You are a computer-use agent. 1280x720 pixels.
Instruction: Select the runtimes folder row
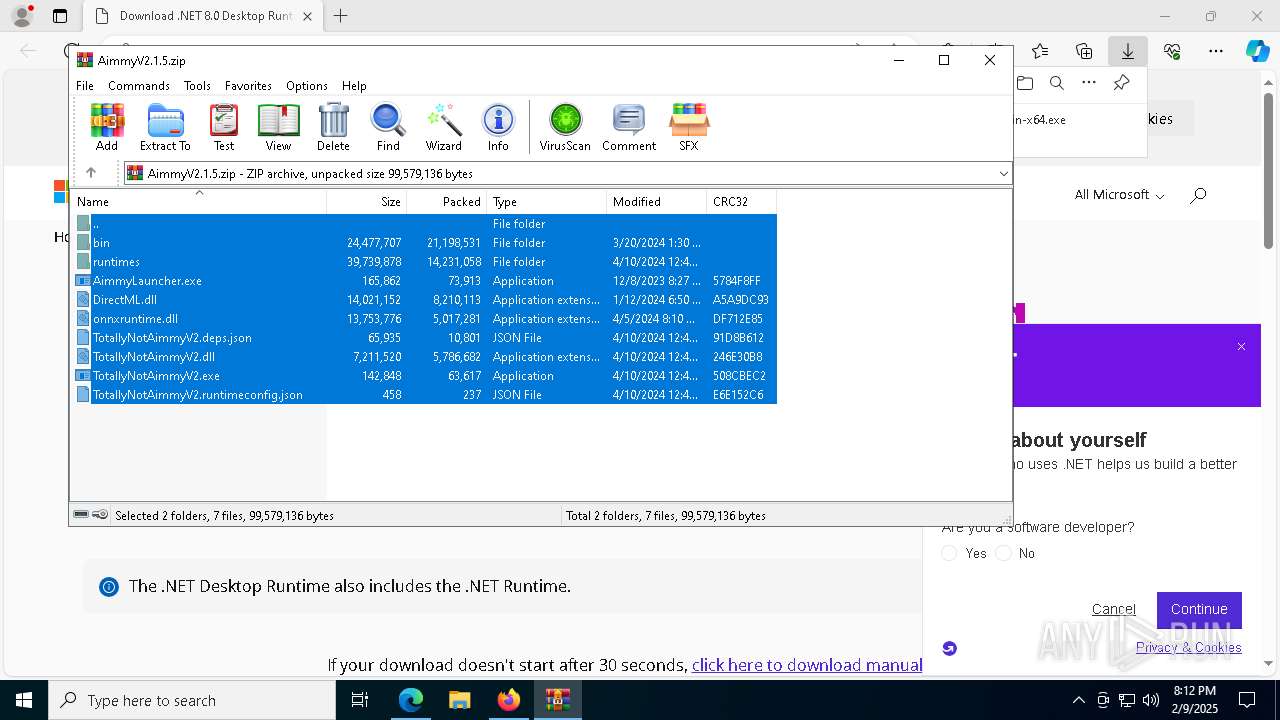[424, 262]
